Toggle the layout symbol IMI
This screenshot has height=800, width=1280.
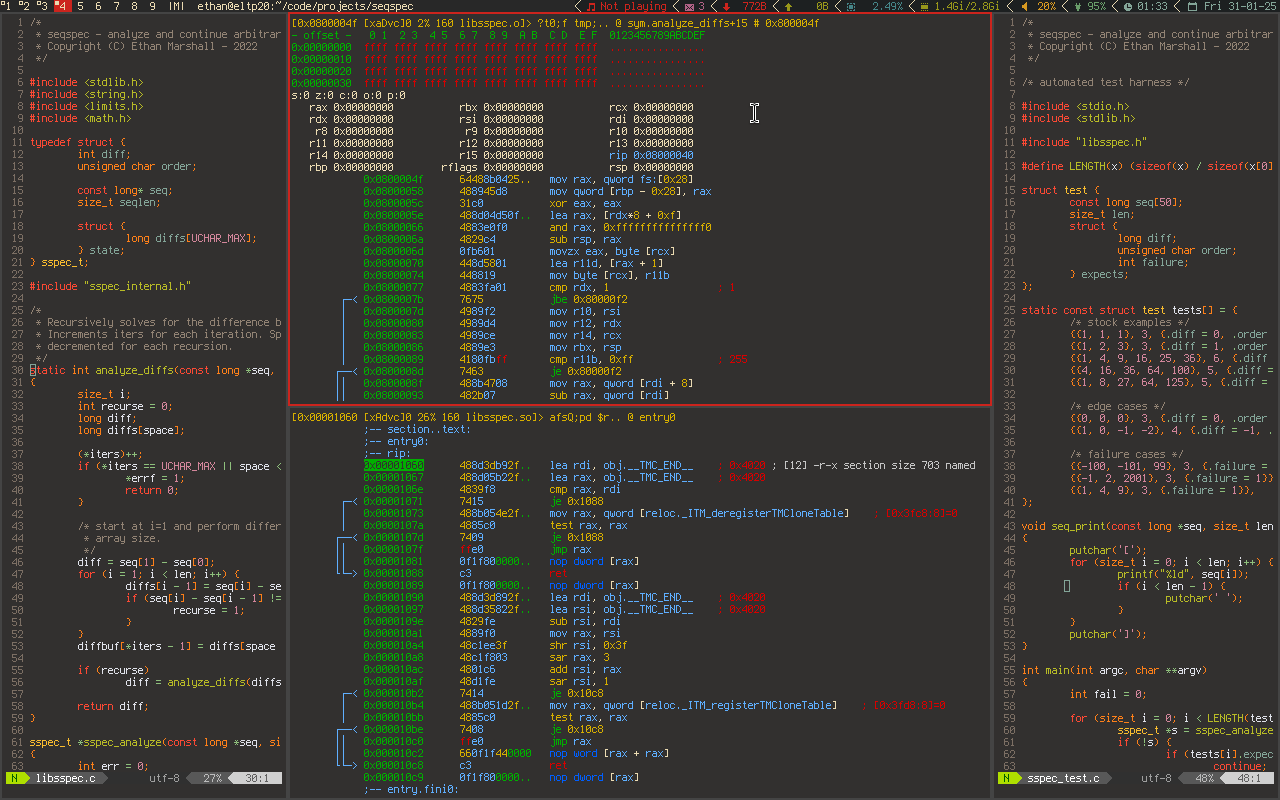pos(177,6)
